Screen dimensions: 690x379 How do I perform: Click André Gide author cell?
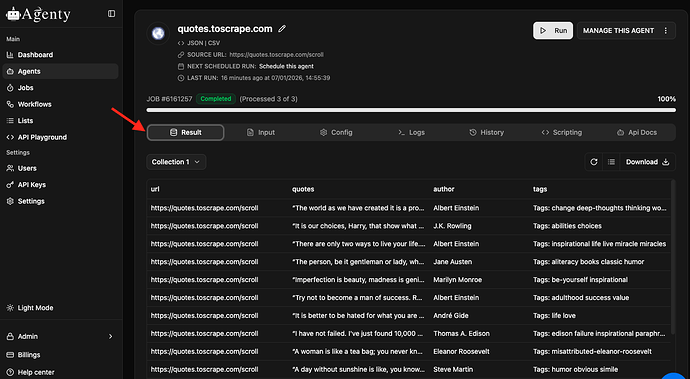tap(451, 316)
